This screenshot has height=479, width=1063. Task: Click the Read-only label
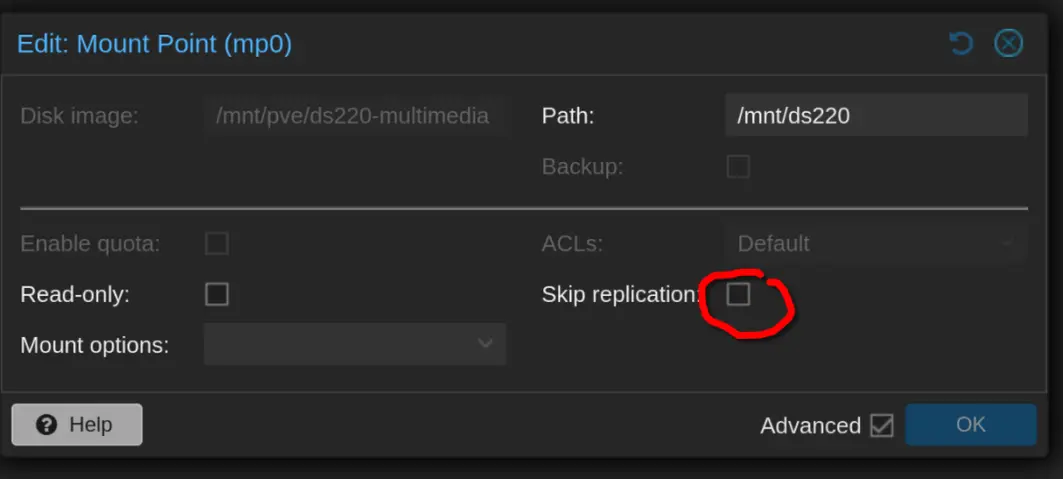click(75, 295)
